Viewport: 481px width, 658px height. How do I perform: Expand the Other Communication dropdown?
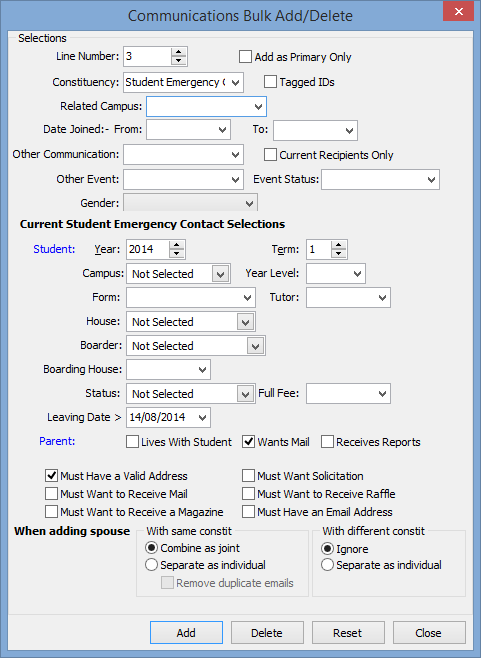[x=235, y=155]
